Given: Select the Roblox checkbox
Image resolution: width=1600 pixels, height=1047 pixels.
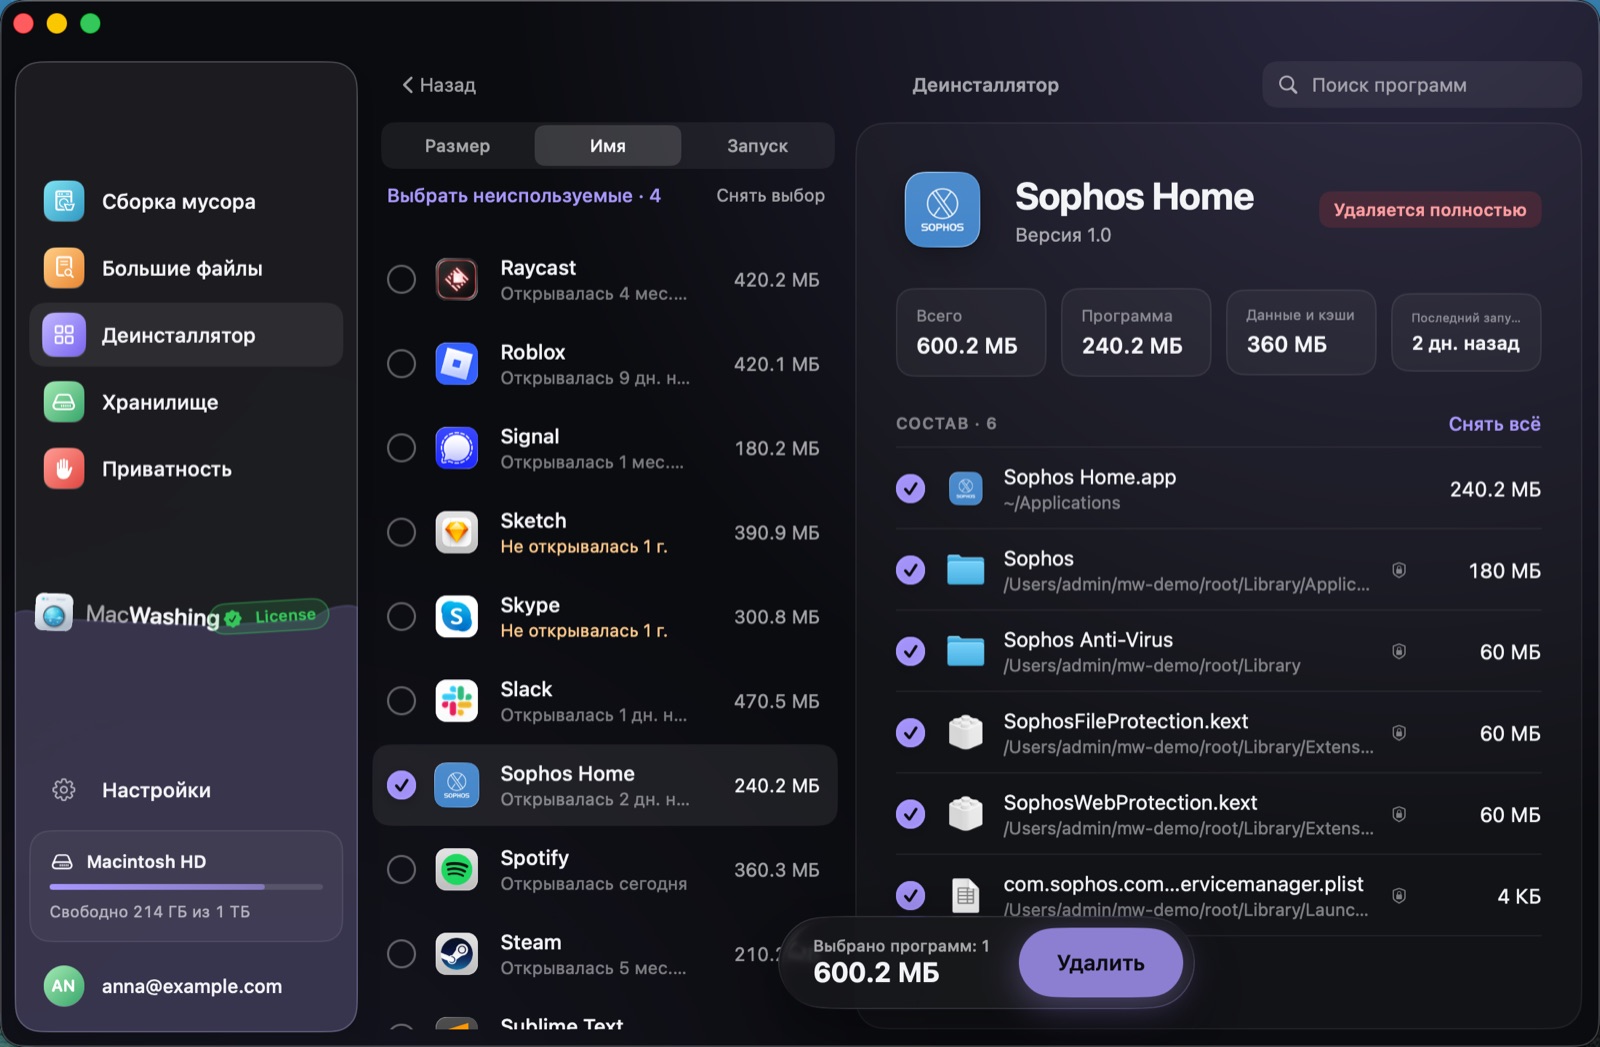Looking at the screenshot, I should point(402,364).
